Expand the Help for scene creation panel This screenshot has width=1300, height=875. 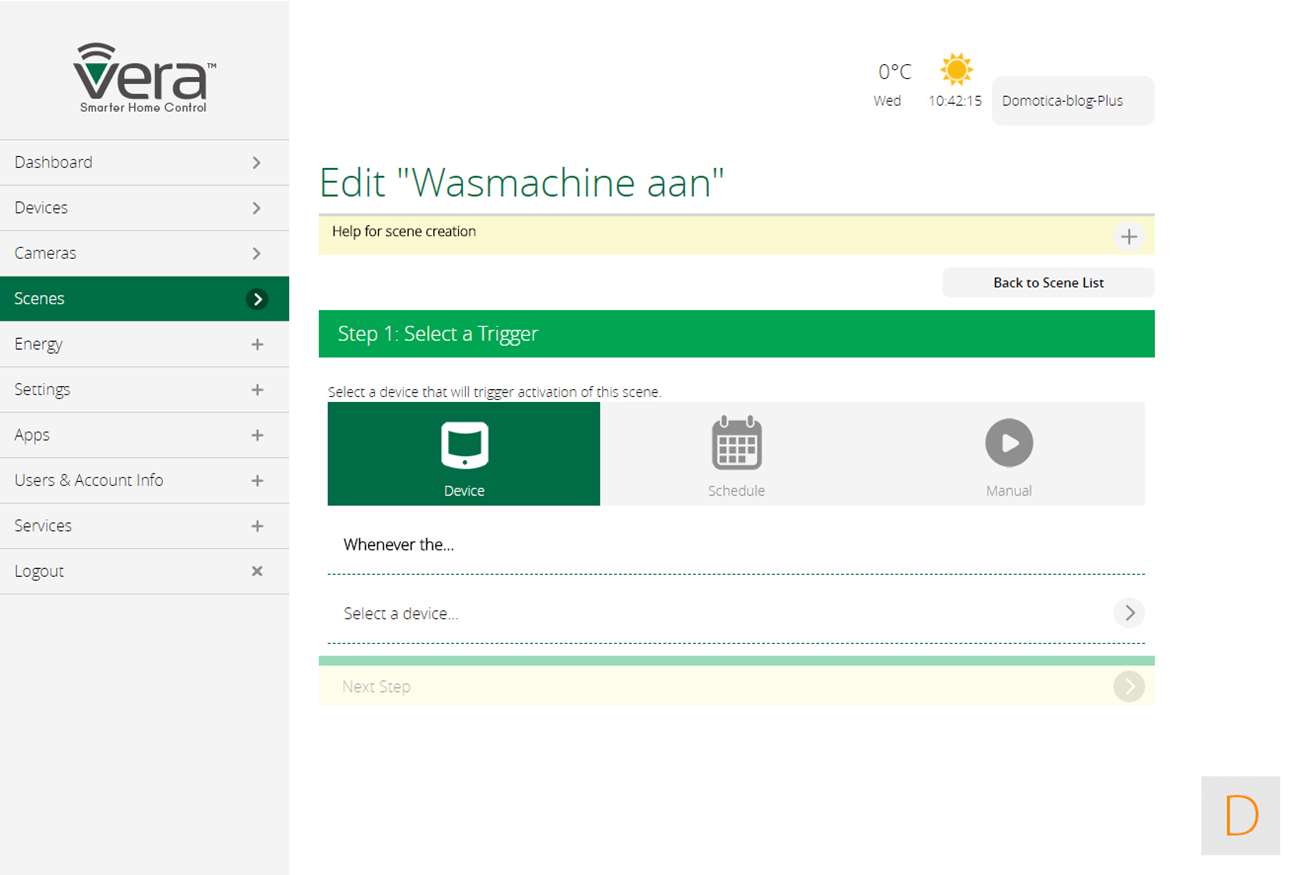coord(1128,237)
